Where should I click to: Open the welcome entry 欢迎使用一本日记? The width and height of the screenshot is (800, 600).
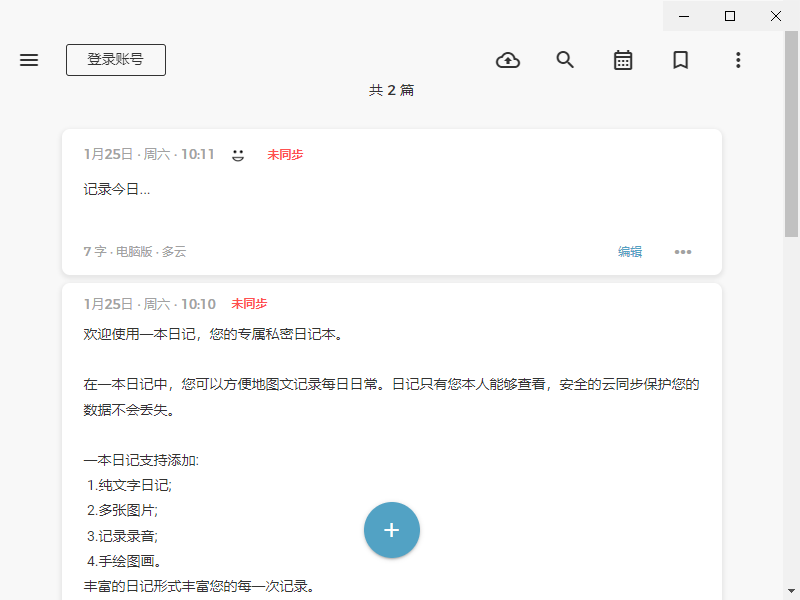pyautogui.click(x=213, y=334)
